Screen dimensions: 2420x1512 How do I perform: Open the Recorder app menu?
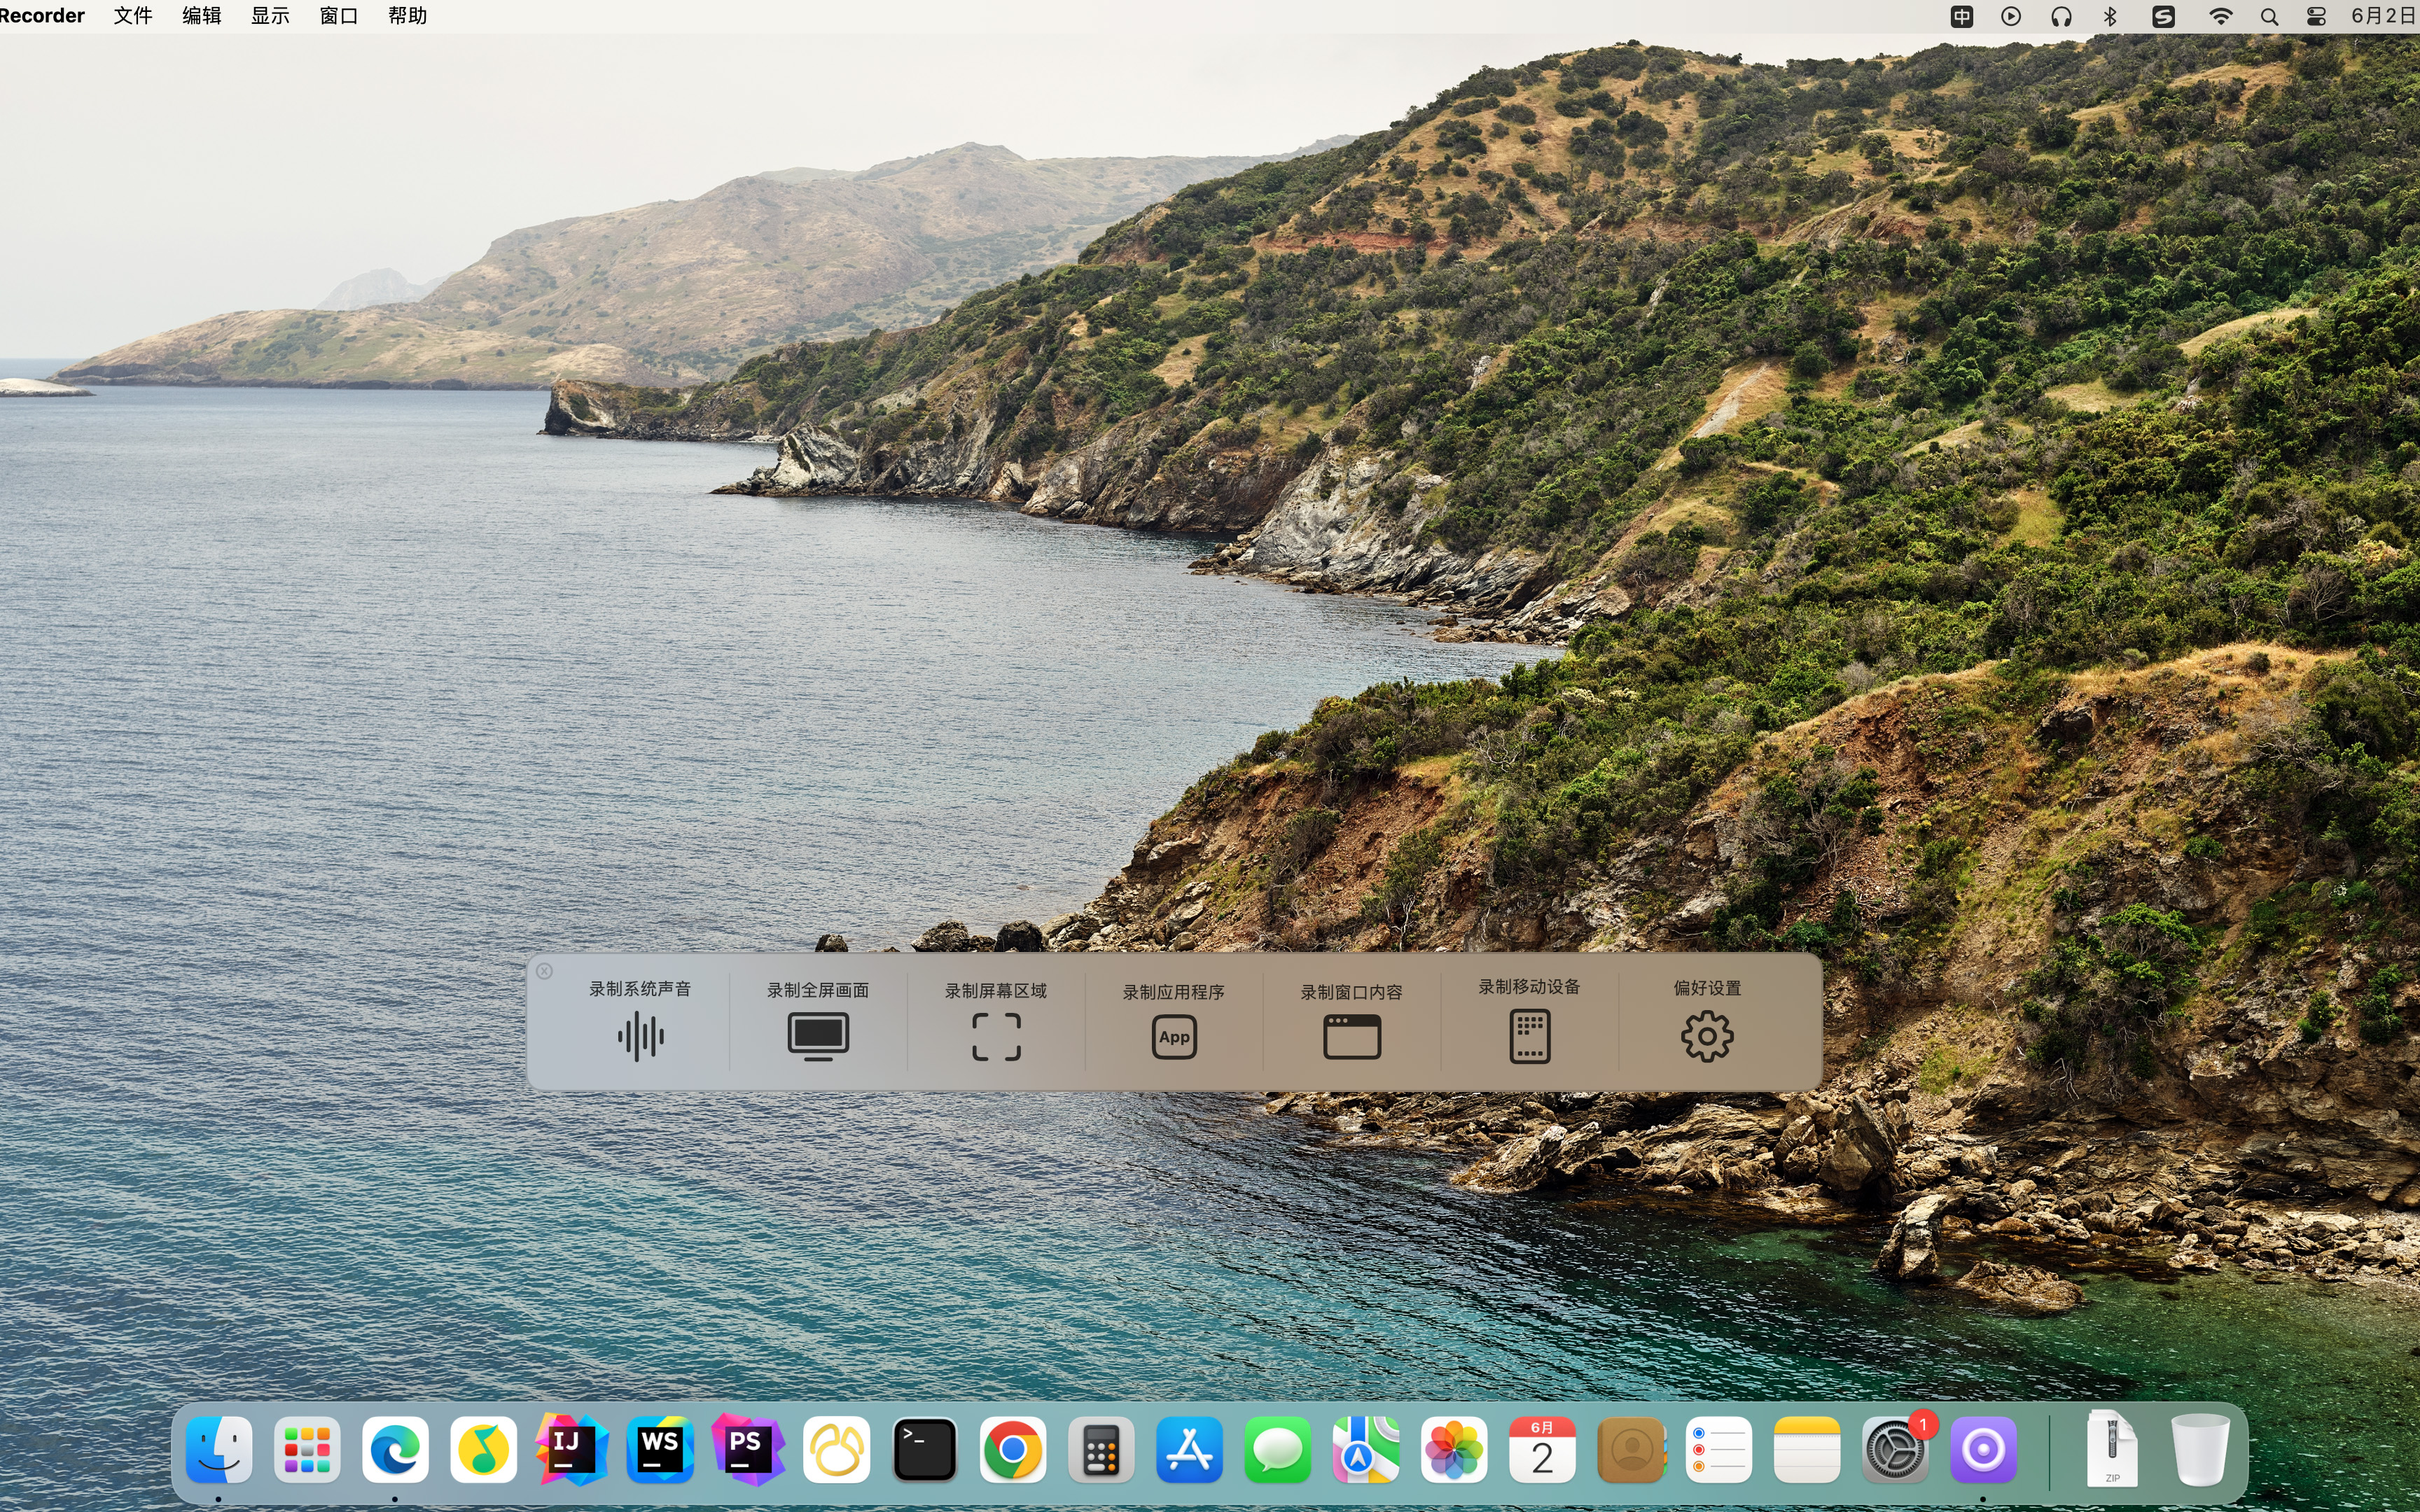click(42, 16)
